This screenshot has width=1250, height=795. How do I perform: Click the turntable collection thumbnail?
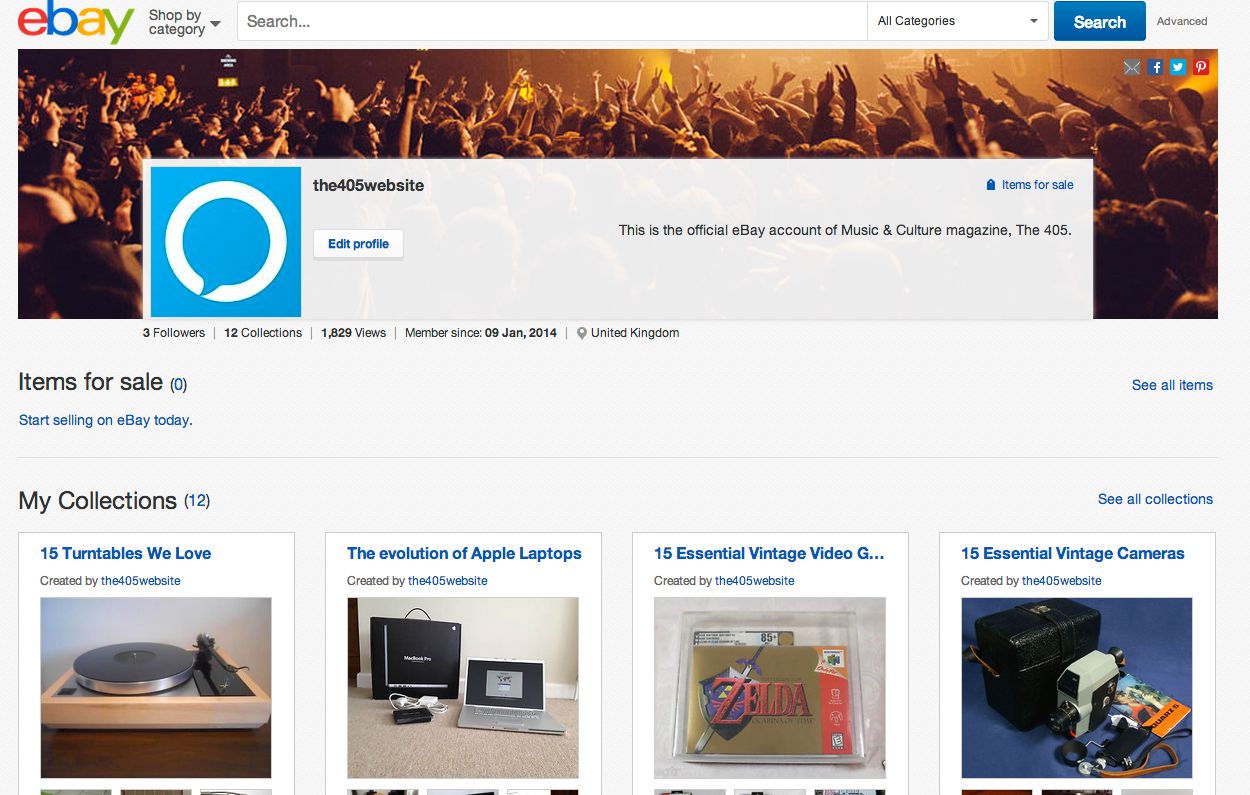[x=156, y=688]
